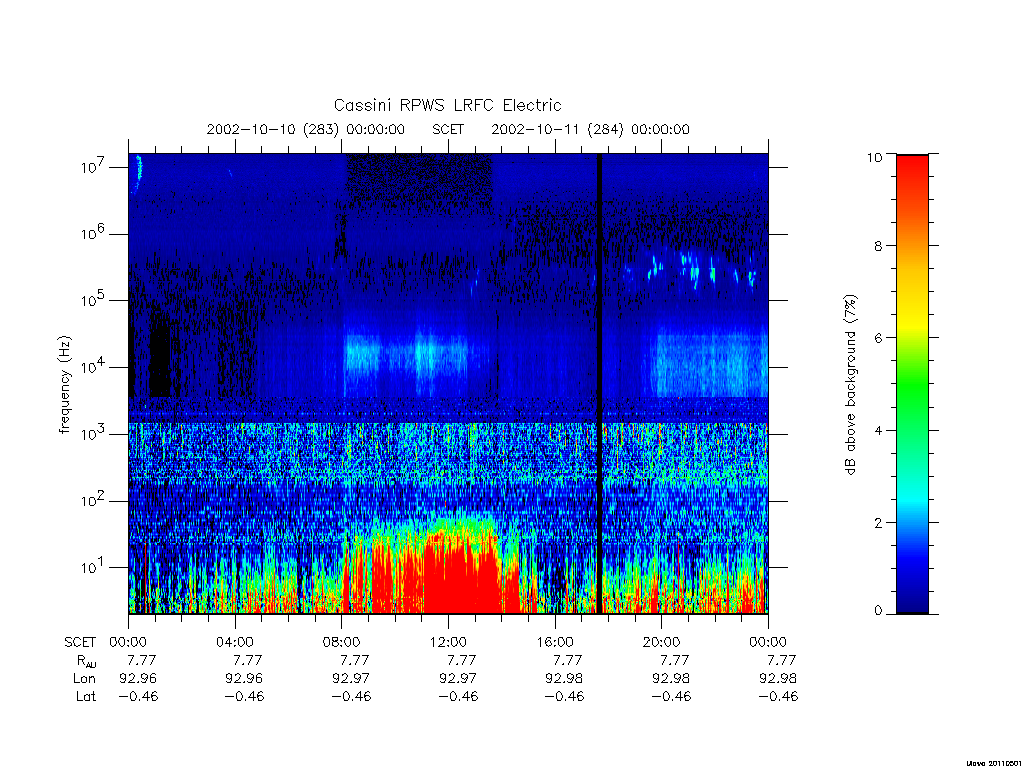Click the "SCET" row label below the plot
1024x768 pixels.
(80, 642)
